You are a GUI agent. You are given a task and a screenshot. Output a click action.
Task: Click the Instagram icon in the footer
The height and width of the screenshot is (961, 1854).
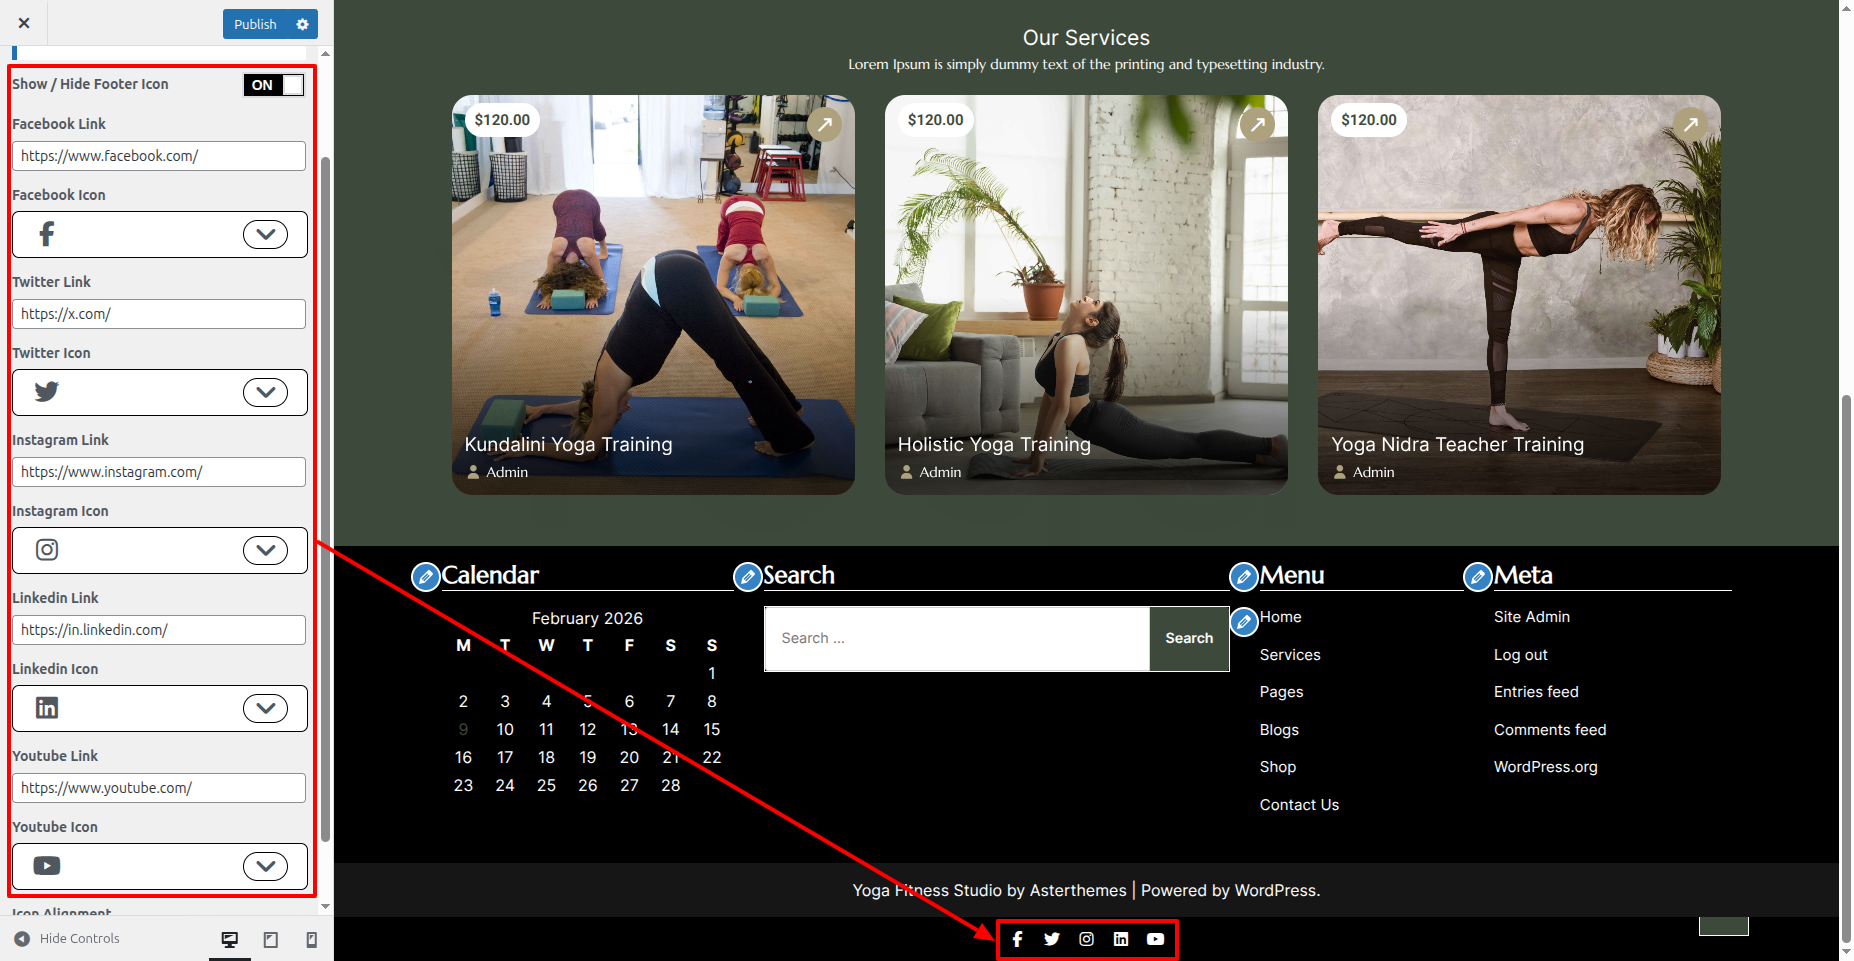pos(1086,939)
